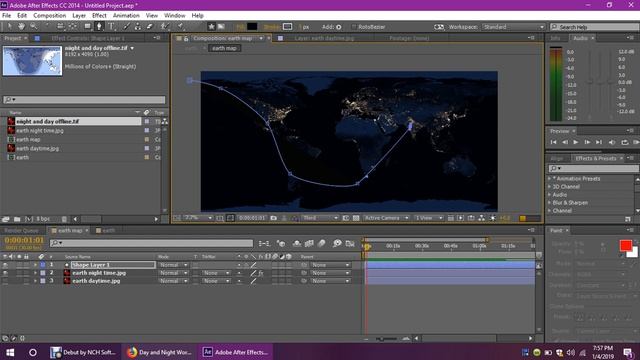
Task: Open the Composition menu
Action: pyautogui.click(x=49, y=16)
